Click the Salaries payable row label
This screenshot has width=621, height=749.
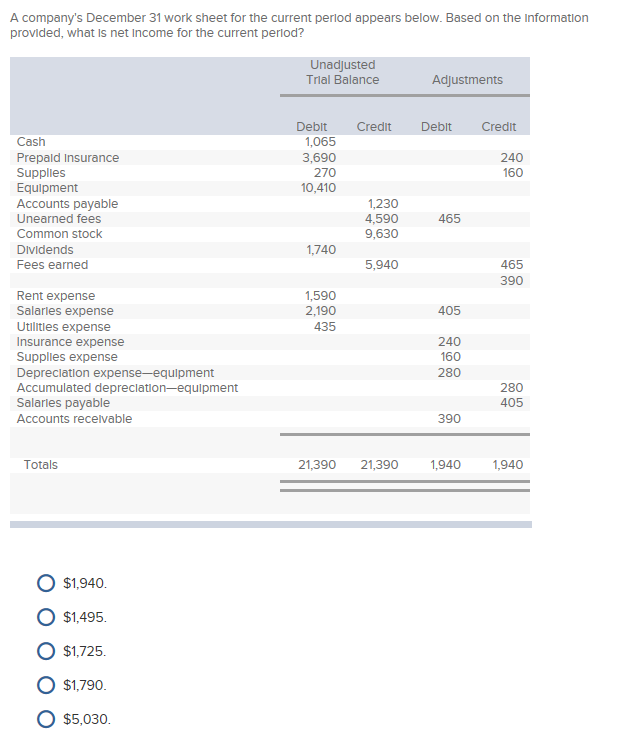(x=63, y=403)
